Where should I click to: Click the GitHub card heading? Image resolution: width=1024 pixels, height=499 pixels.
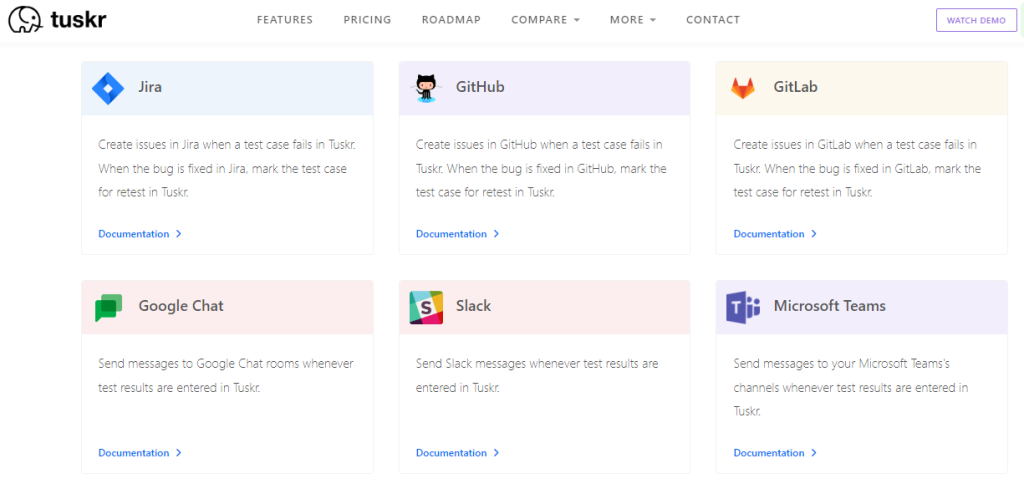pos(480,87)
